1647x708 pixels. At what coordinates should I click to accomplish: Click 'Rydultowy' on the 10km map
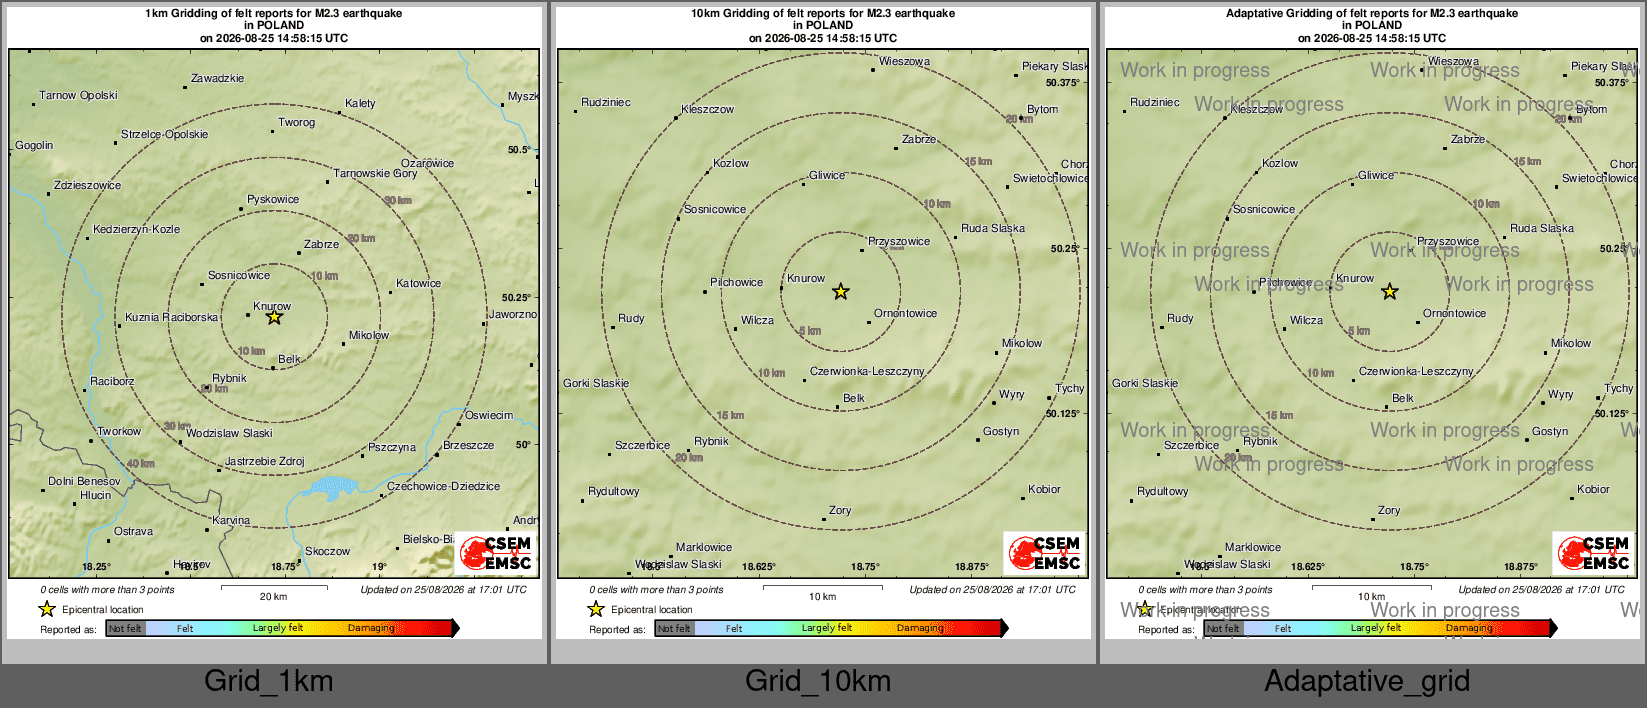tap(614, 491)
